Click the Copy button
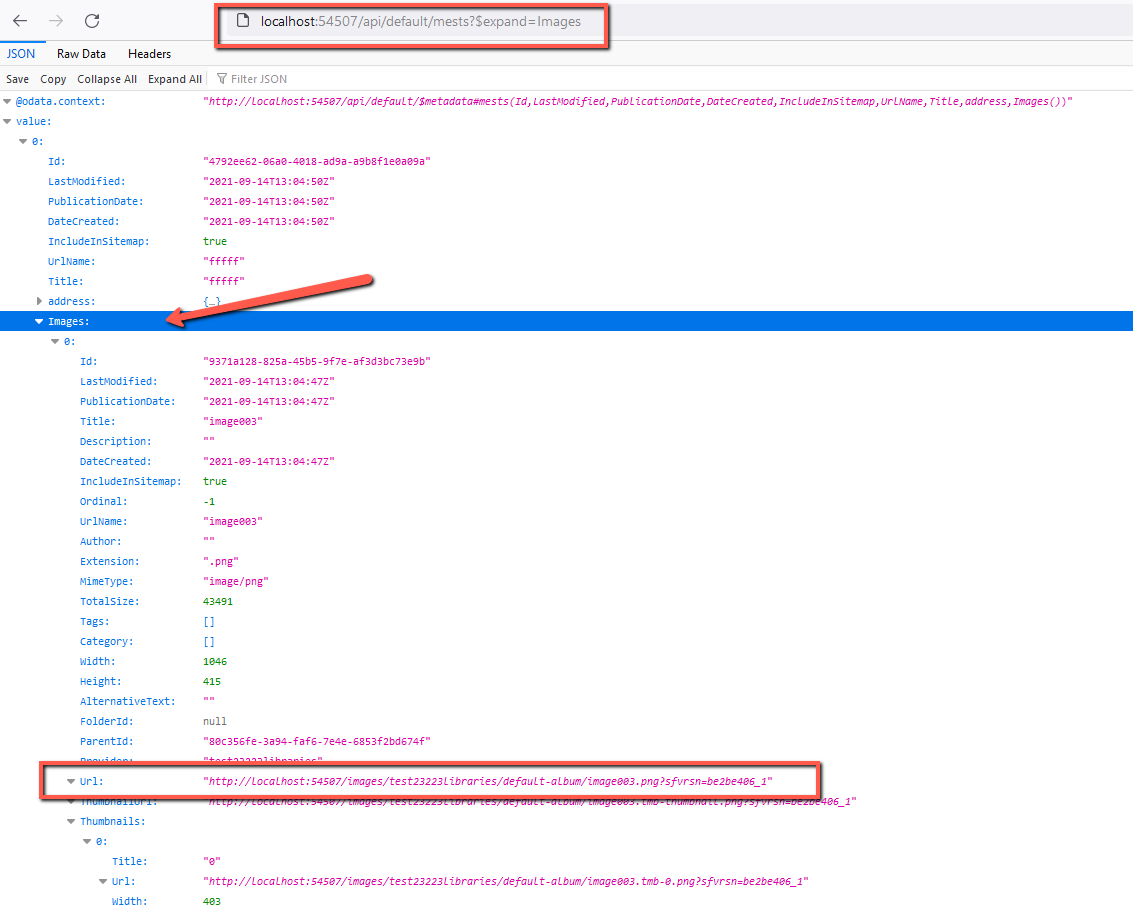 pyautogui.click(x=53, y=79)
